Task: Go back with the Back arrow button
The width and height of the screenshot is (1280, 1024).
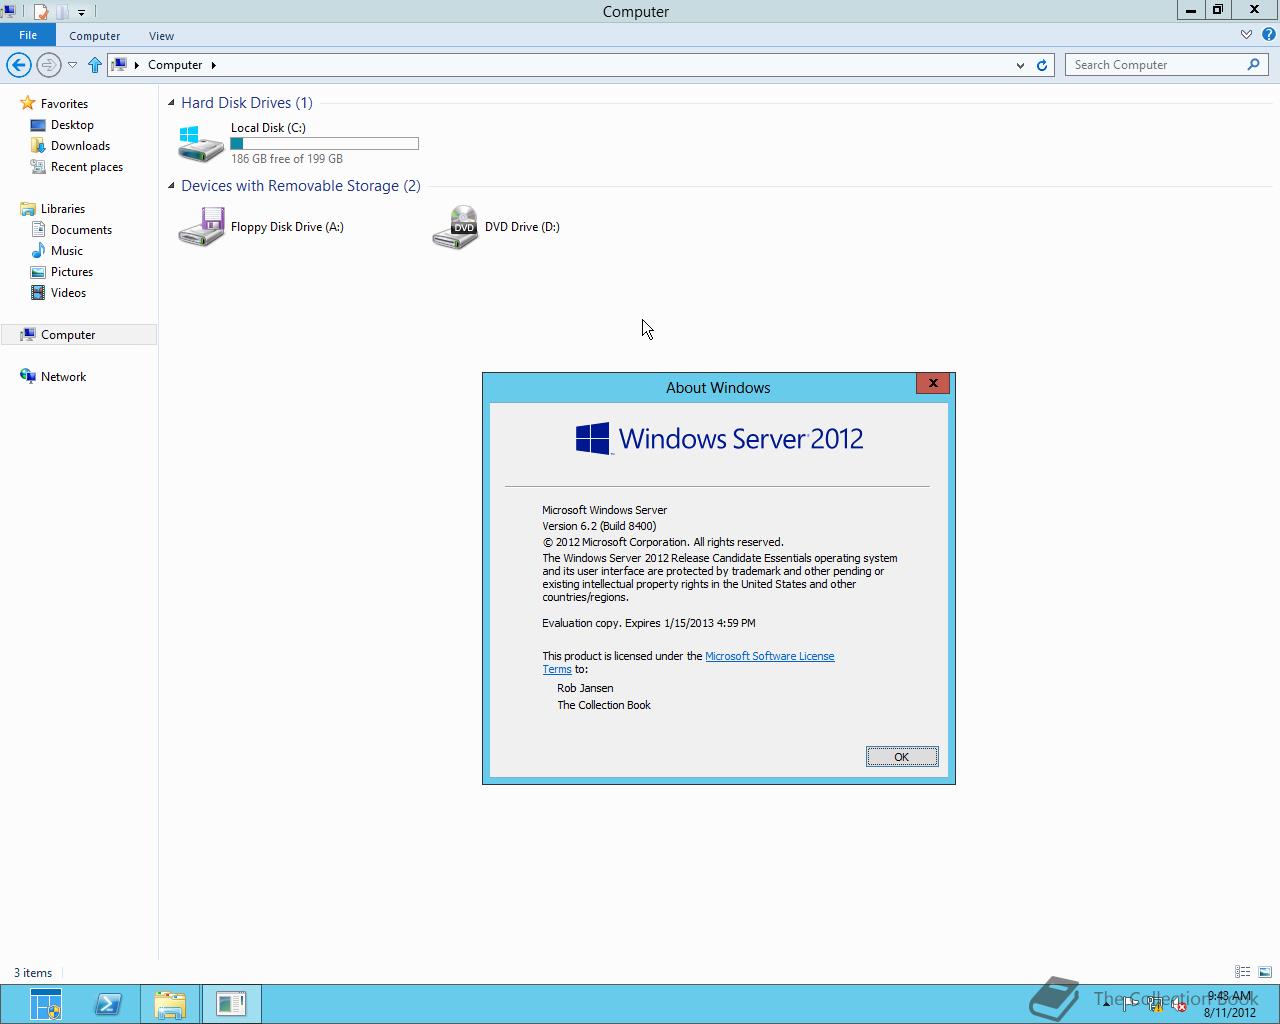Action: [x=18, y=65]
